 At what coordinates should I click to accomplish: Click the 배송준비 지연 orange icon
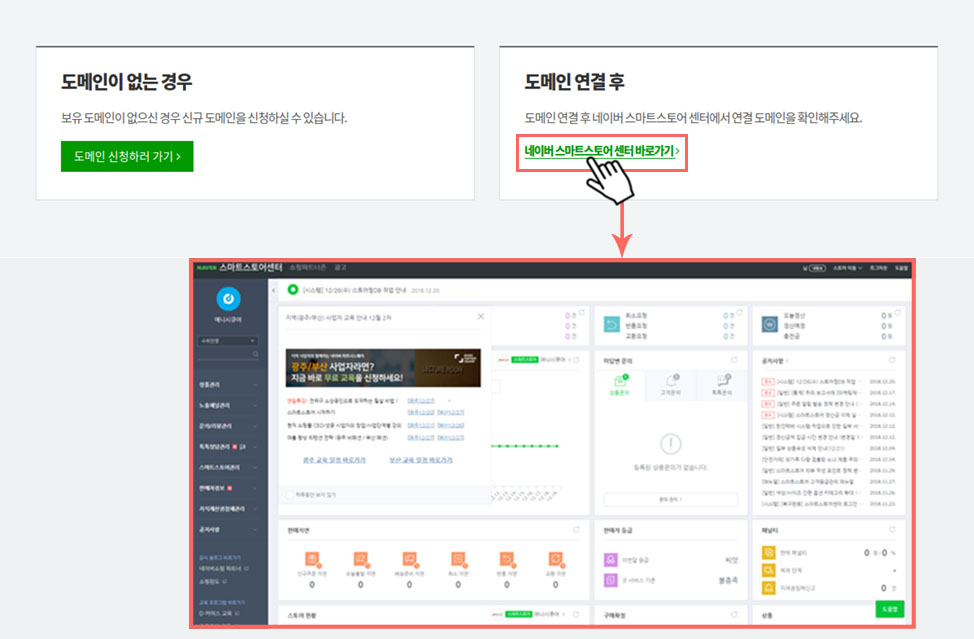[x=409, y=560]
